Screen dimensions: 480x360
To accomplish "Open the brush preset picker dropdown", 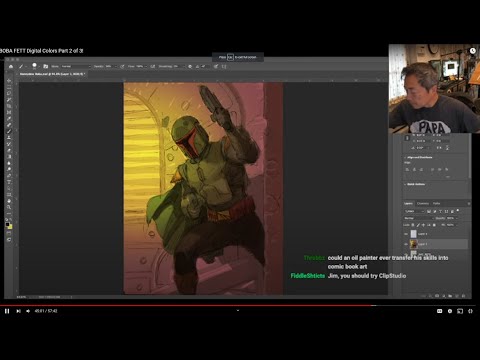I will tap(39, 66).
